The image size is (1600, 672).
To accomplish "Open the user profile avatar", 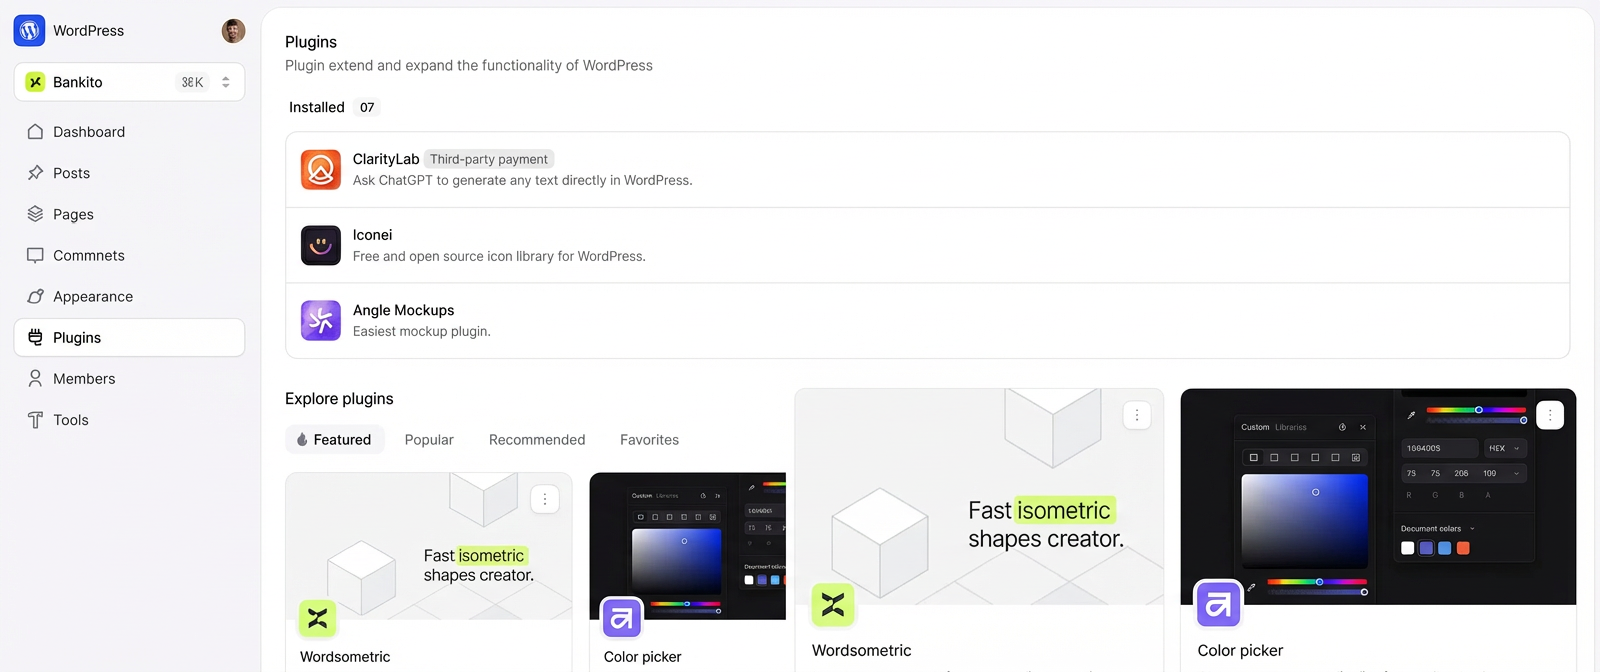I will pyautogui.click(x=233, y=31).
